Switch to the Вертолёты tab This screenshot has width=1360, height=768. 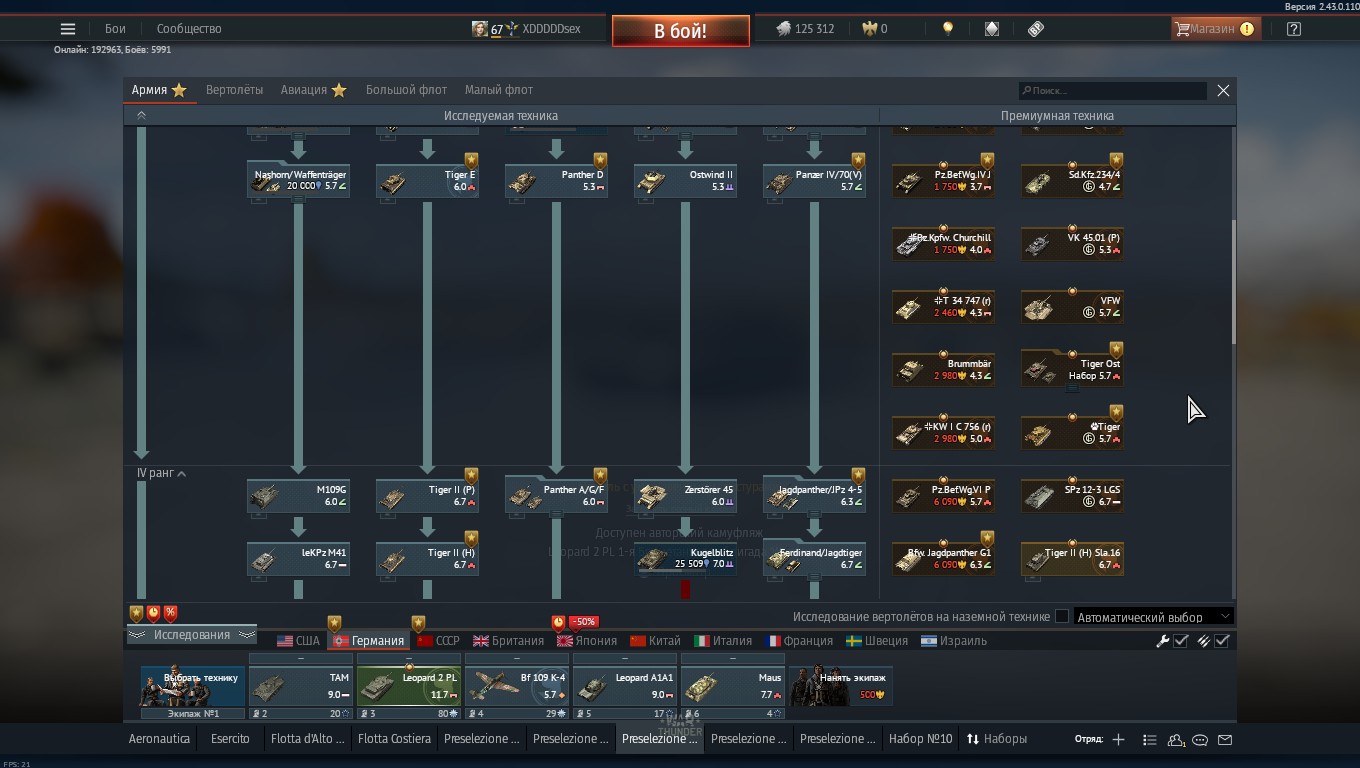click(x=235, y=90)
